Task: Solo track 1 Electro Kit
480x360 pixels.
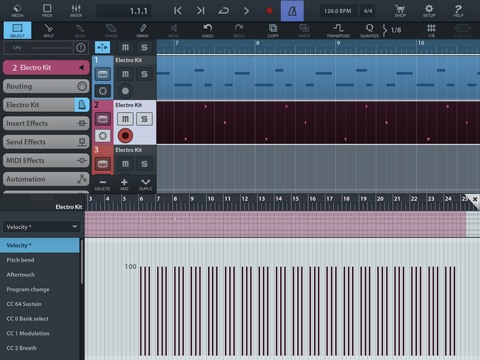Action: (144, 74)
